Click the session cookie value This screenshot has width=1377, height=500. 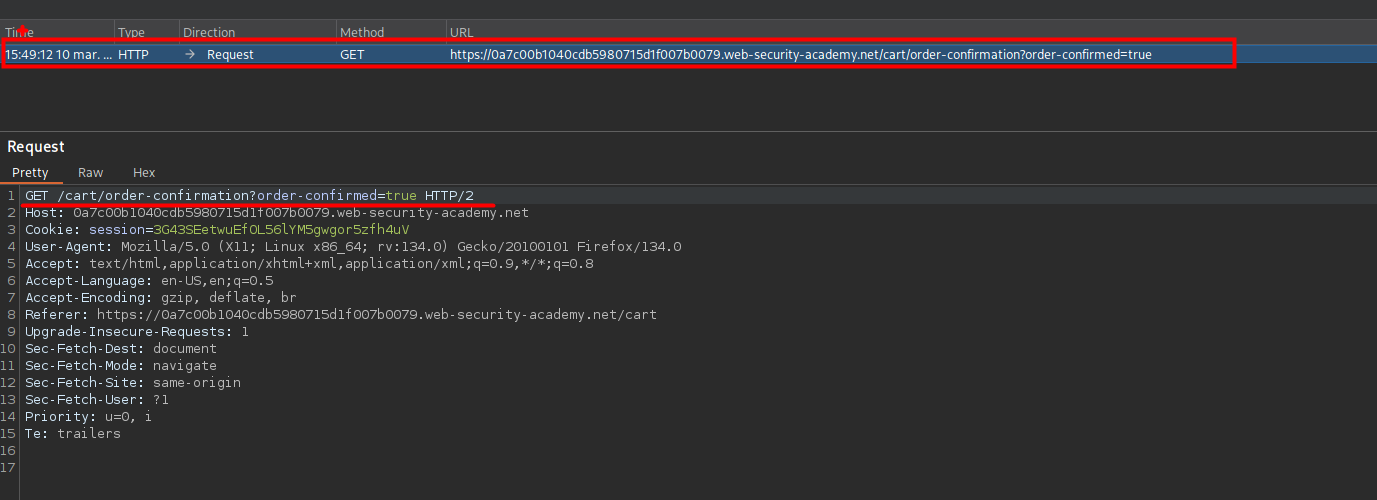point(281,230)
